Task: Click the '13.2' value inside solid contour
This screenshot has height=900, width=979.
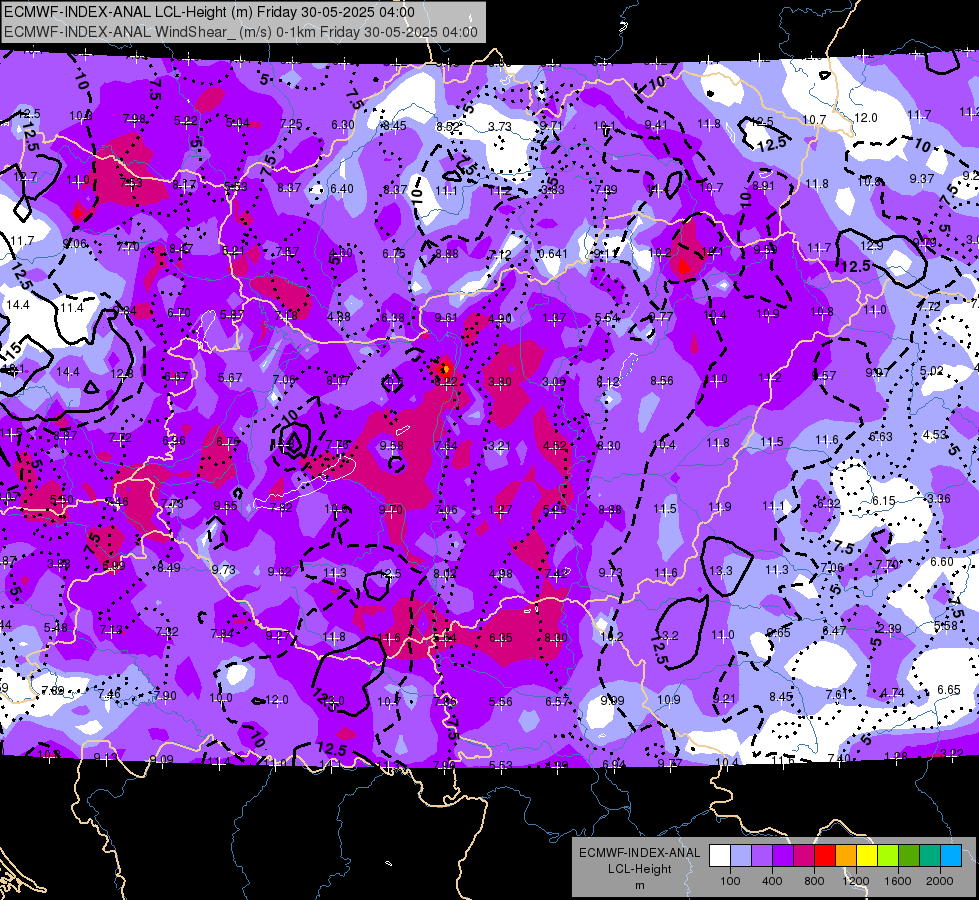Action: point(667,635)
